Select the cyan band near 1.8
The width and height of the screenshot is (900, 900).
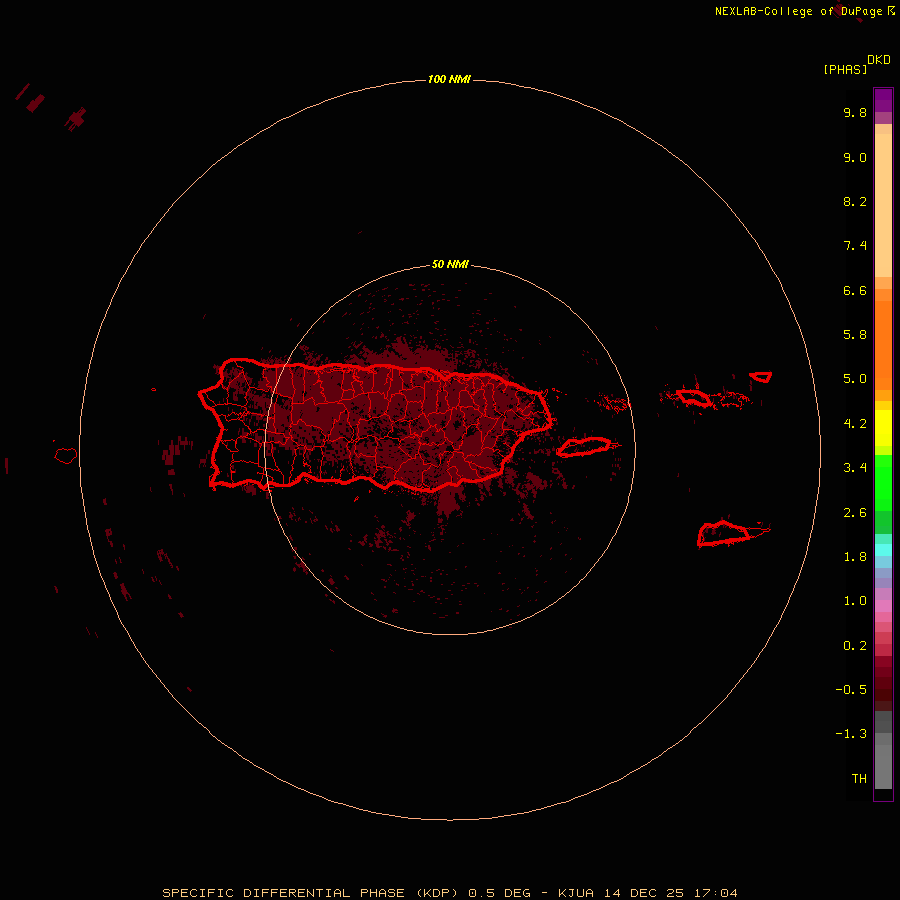(x=883, y=550)
